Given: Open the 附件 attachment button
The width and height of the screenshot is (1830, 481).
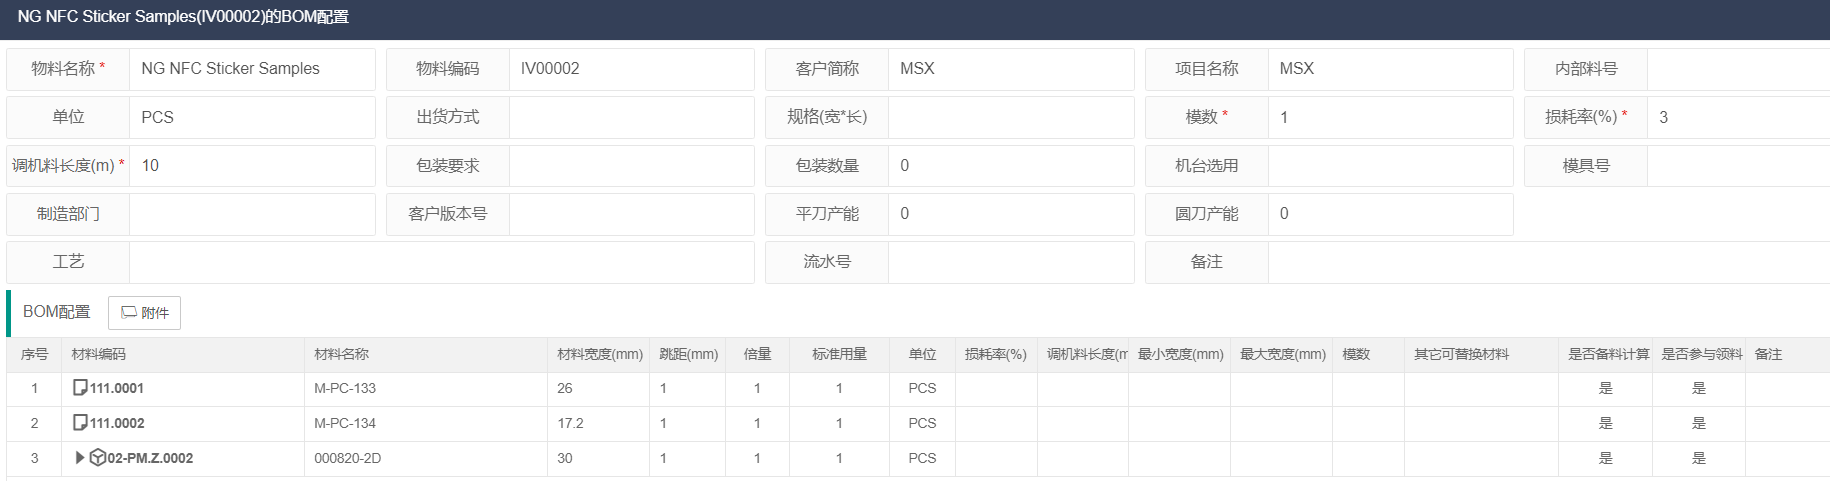Looking at the screenshot, I should coord(144,313).
